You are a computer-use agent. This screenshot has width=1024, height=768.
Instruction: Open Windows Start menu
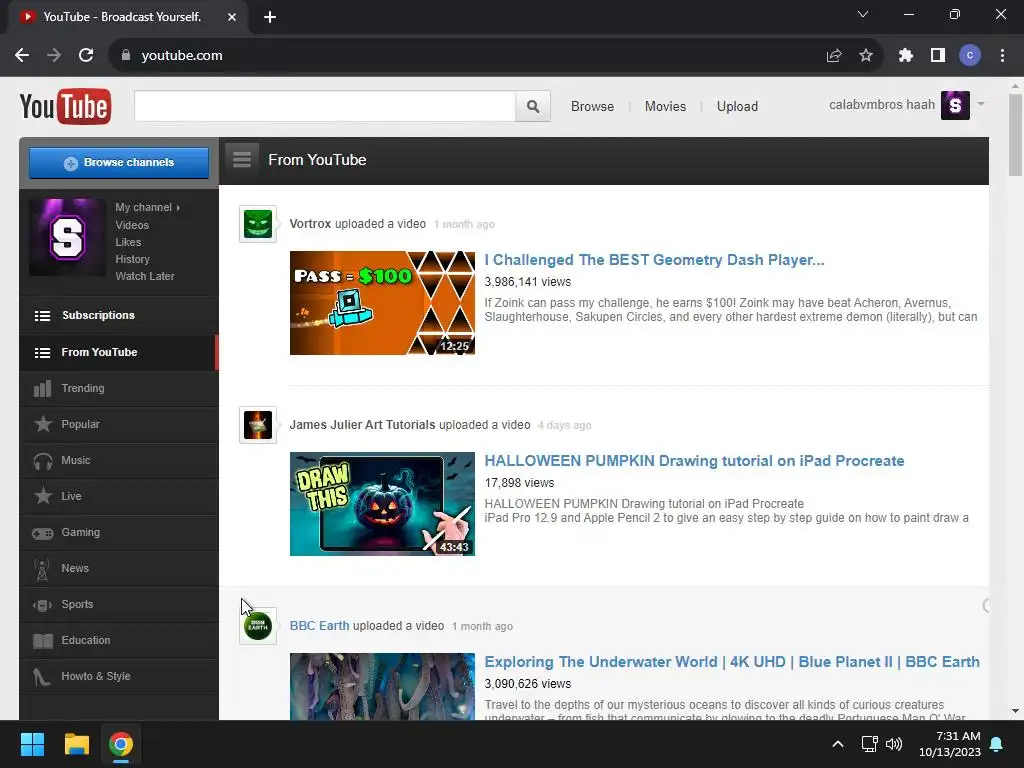[32, 744]
